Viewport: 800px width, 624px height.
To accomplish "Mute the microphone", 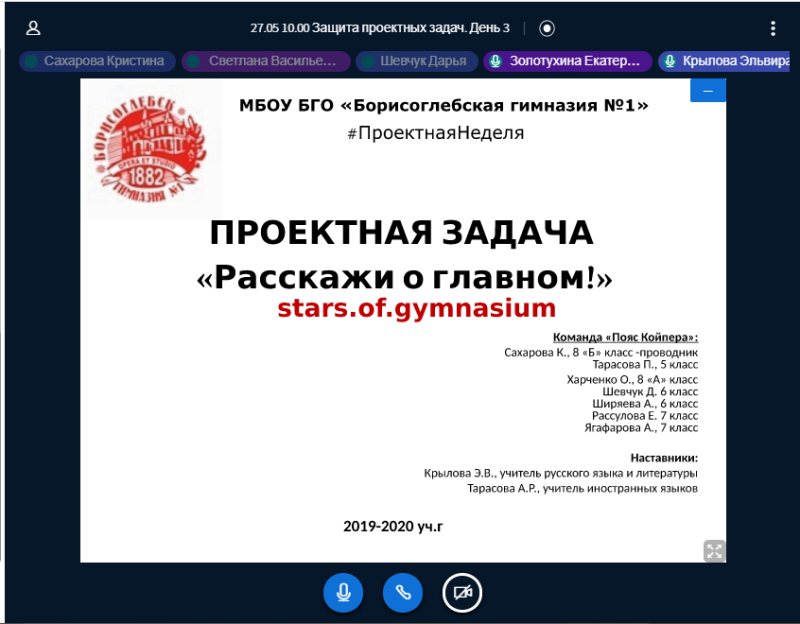I will (x=343, y=592).
